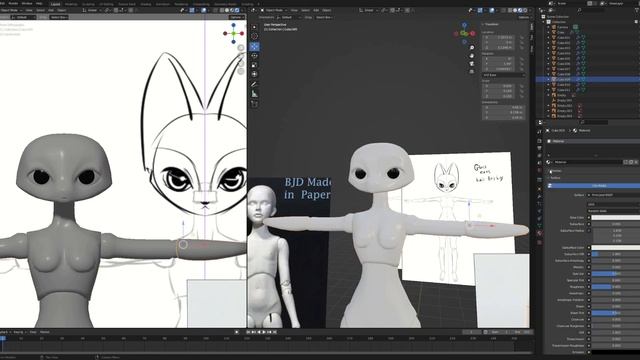Select the highlighted Cube.009 row in outliner
640x360 pixels.
588,79
